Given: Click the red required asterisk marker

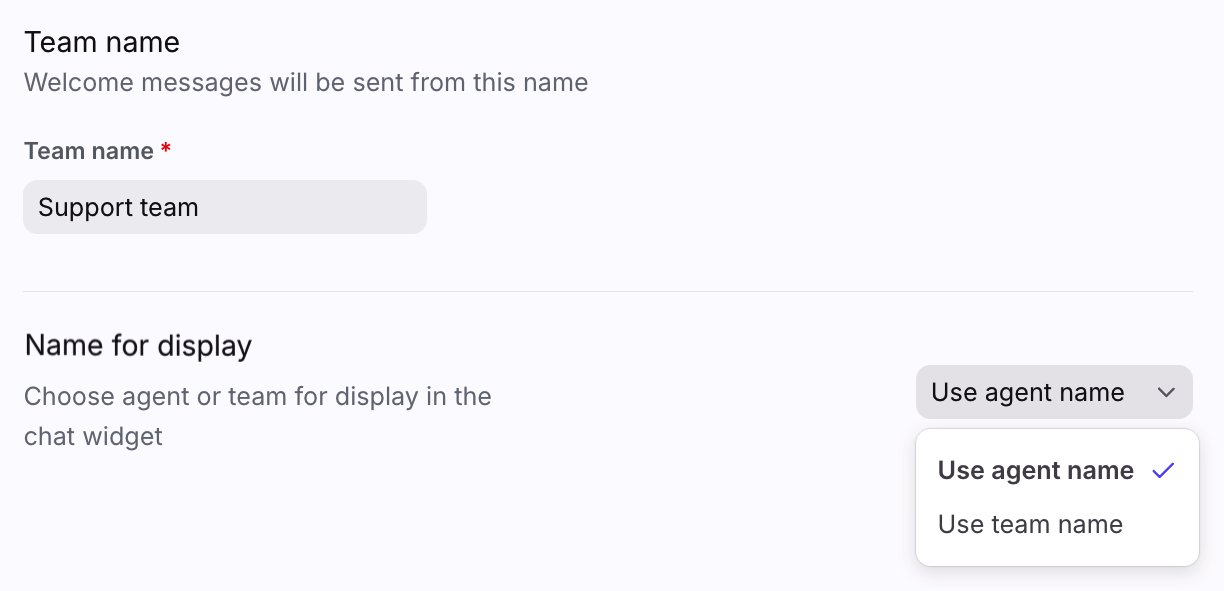Looking at the screenshot, I should click(x=166, y=150).
